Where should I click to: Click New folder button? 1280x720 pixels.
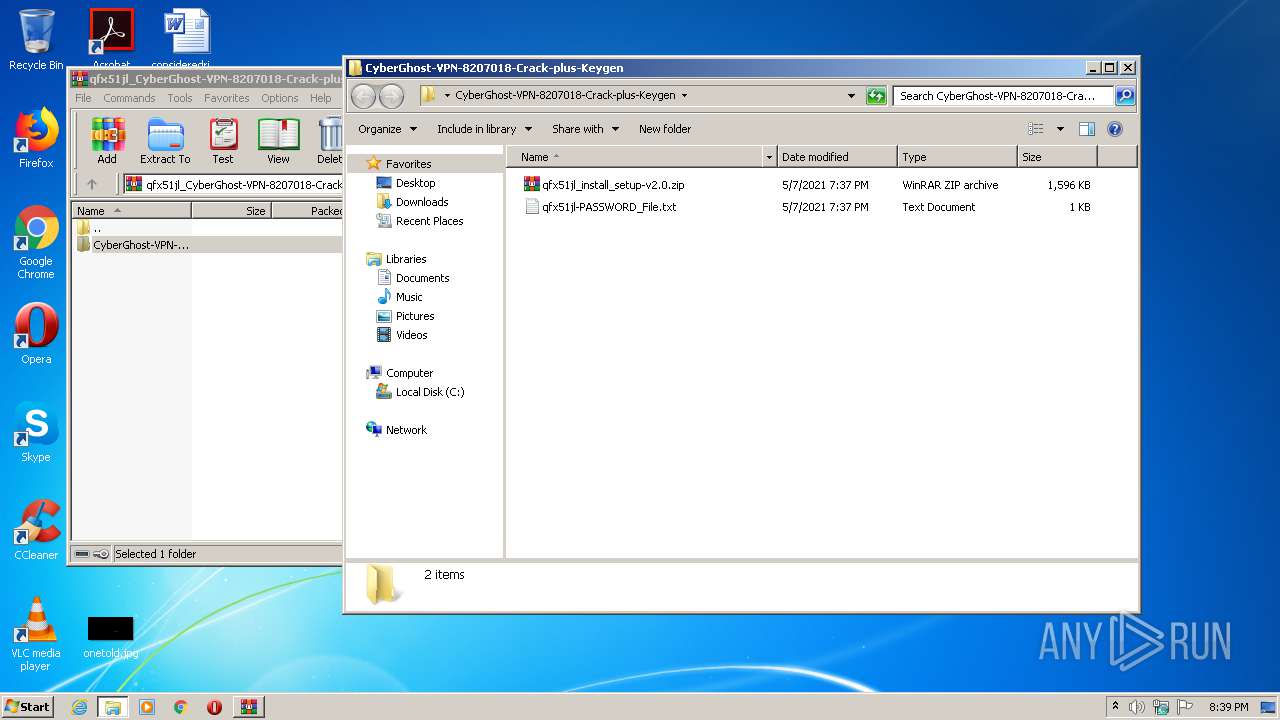[665, 129]
